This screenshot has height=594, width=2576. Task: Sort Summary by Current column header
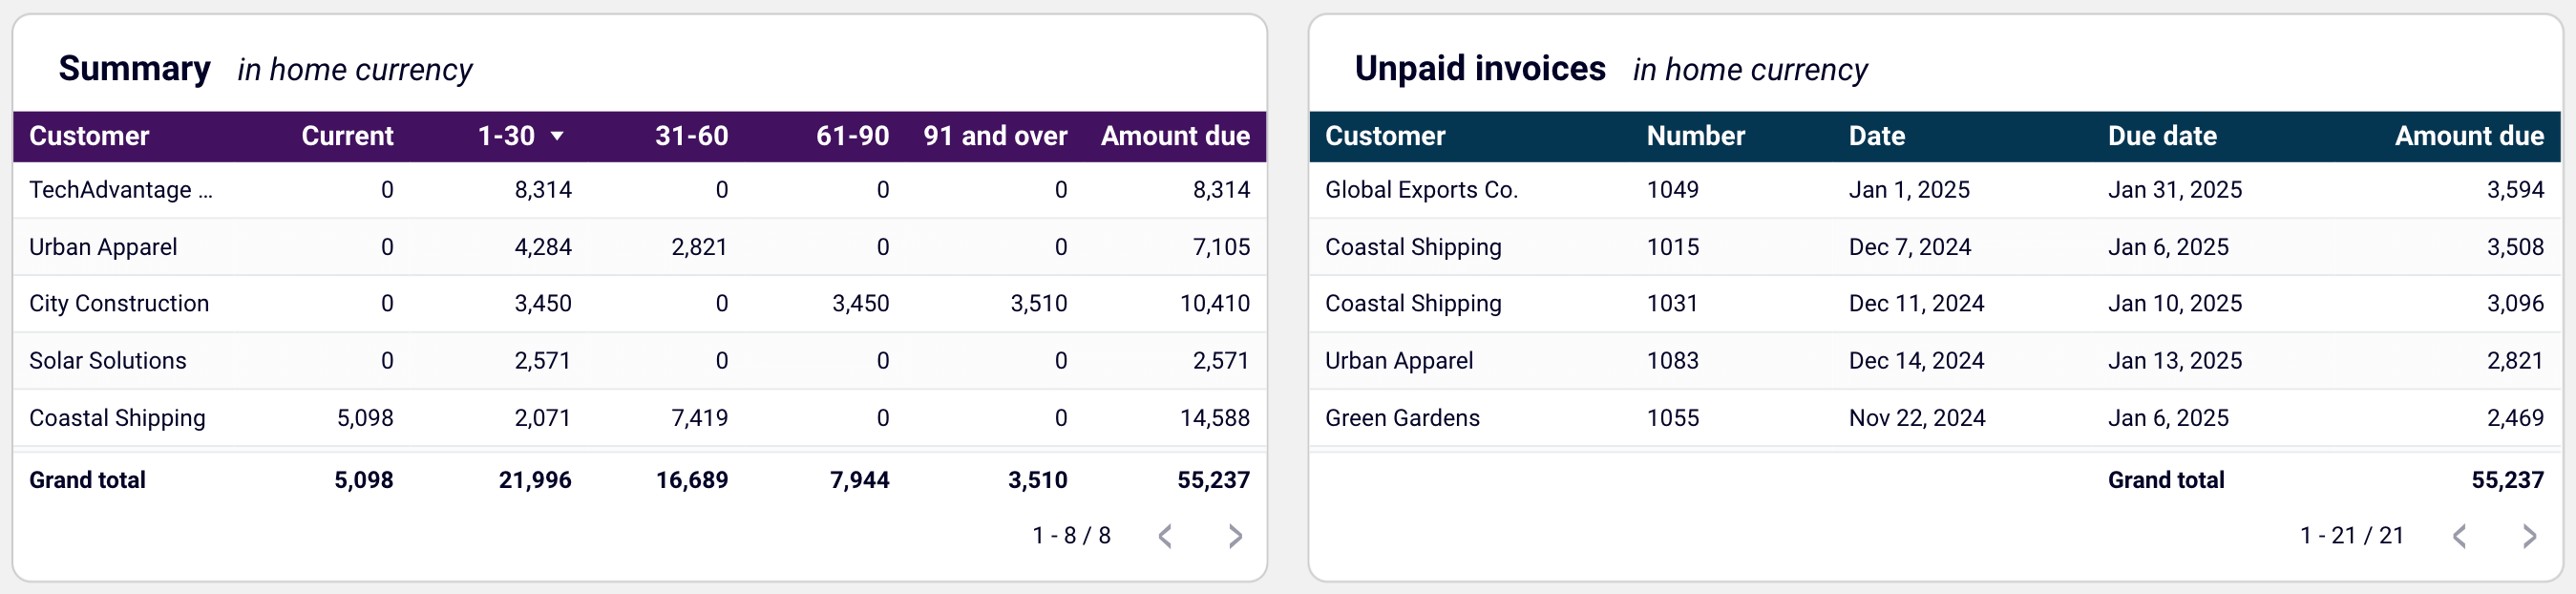coord(347,136)
